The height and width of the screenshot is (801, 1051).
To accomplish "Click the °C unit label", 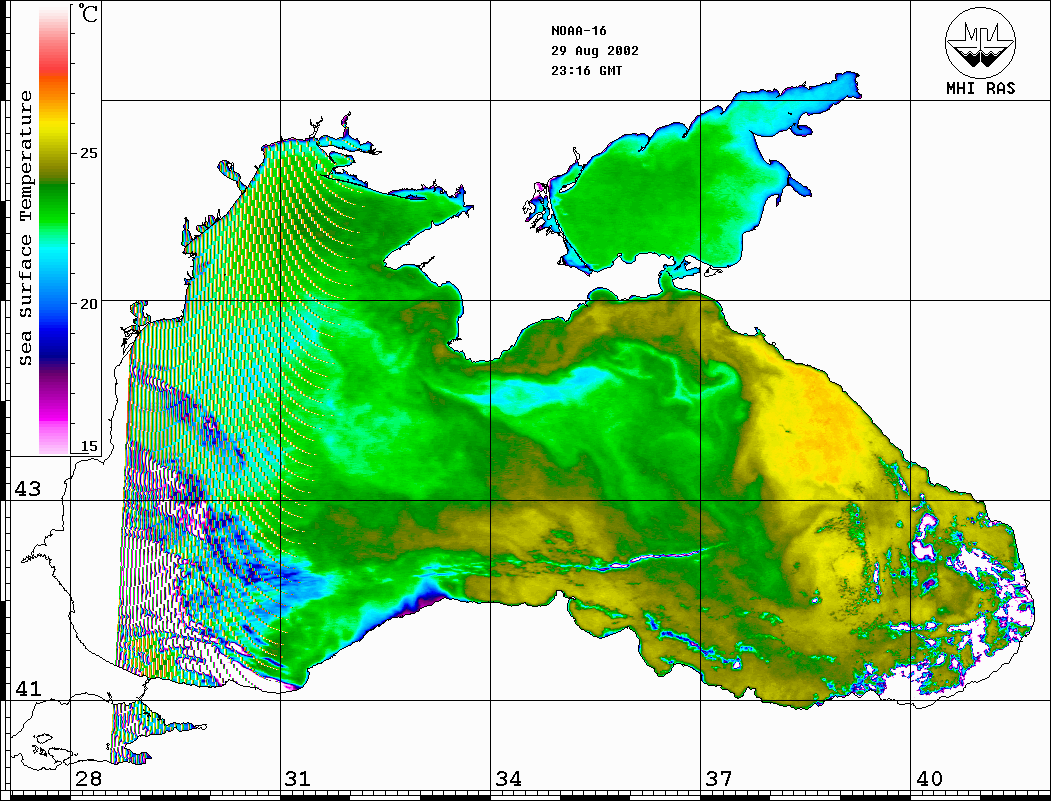I will (87, 13).
